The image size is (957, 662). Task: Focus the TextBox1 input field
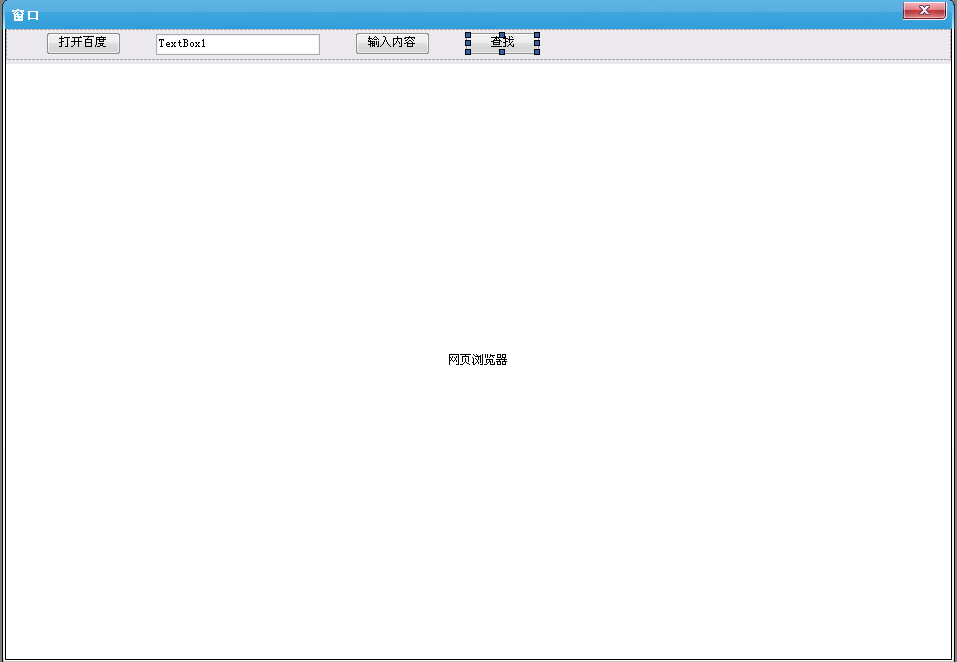(238, 44)
